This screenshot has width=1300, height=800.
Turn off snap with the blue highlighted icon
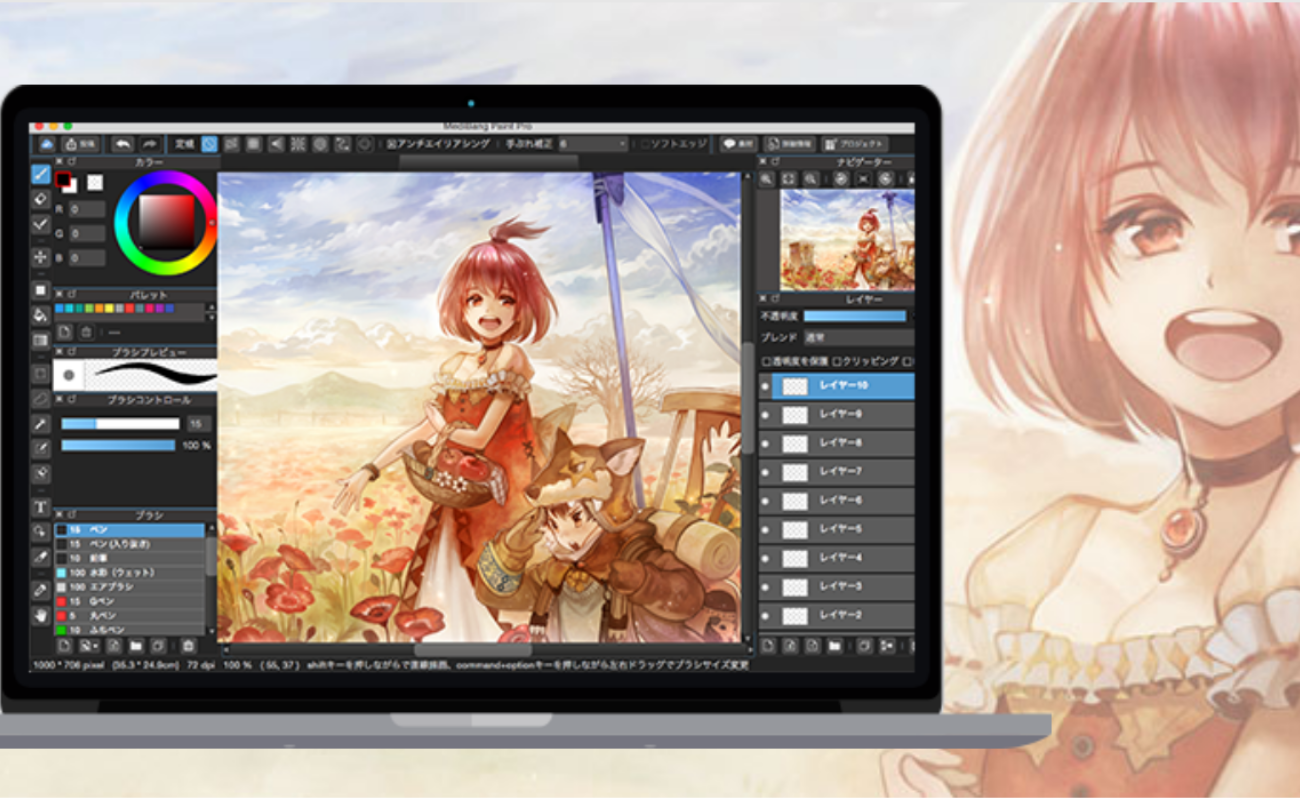[209, 144]
